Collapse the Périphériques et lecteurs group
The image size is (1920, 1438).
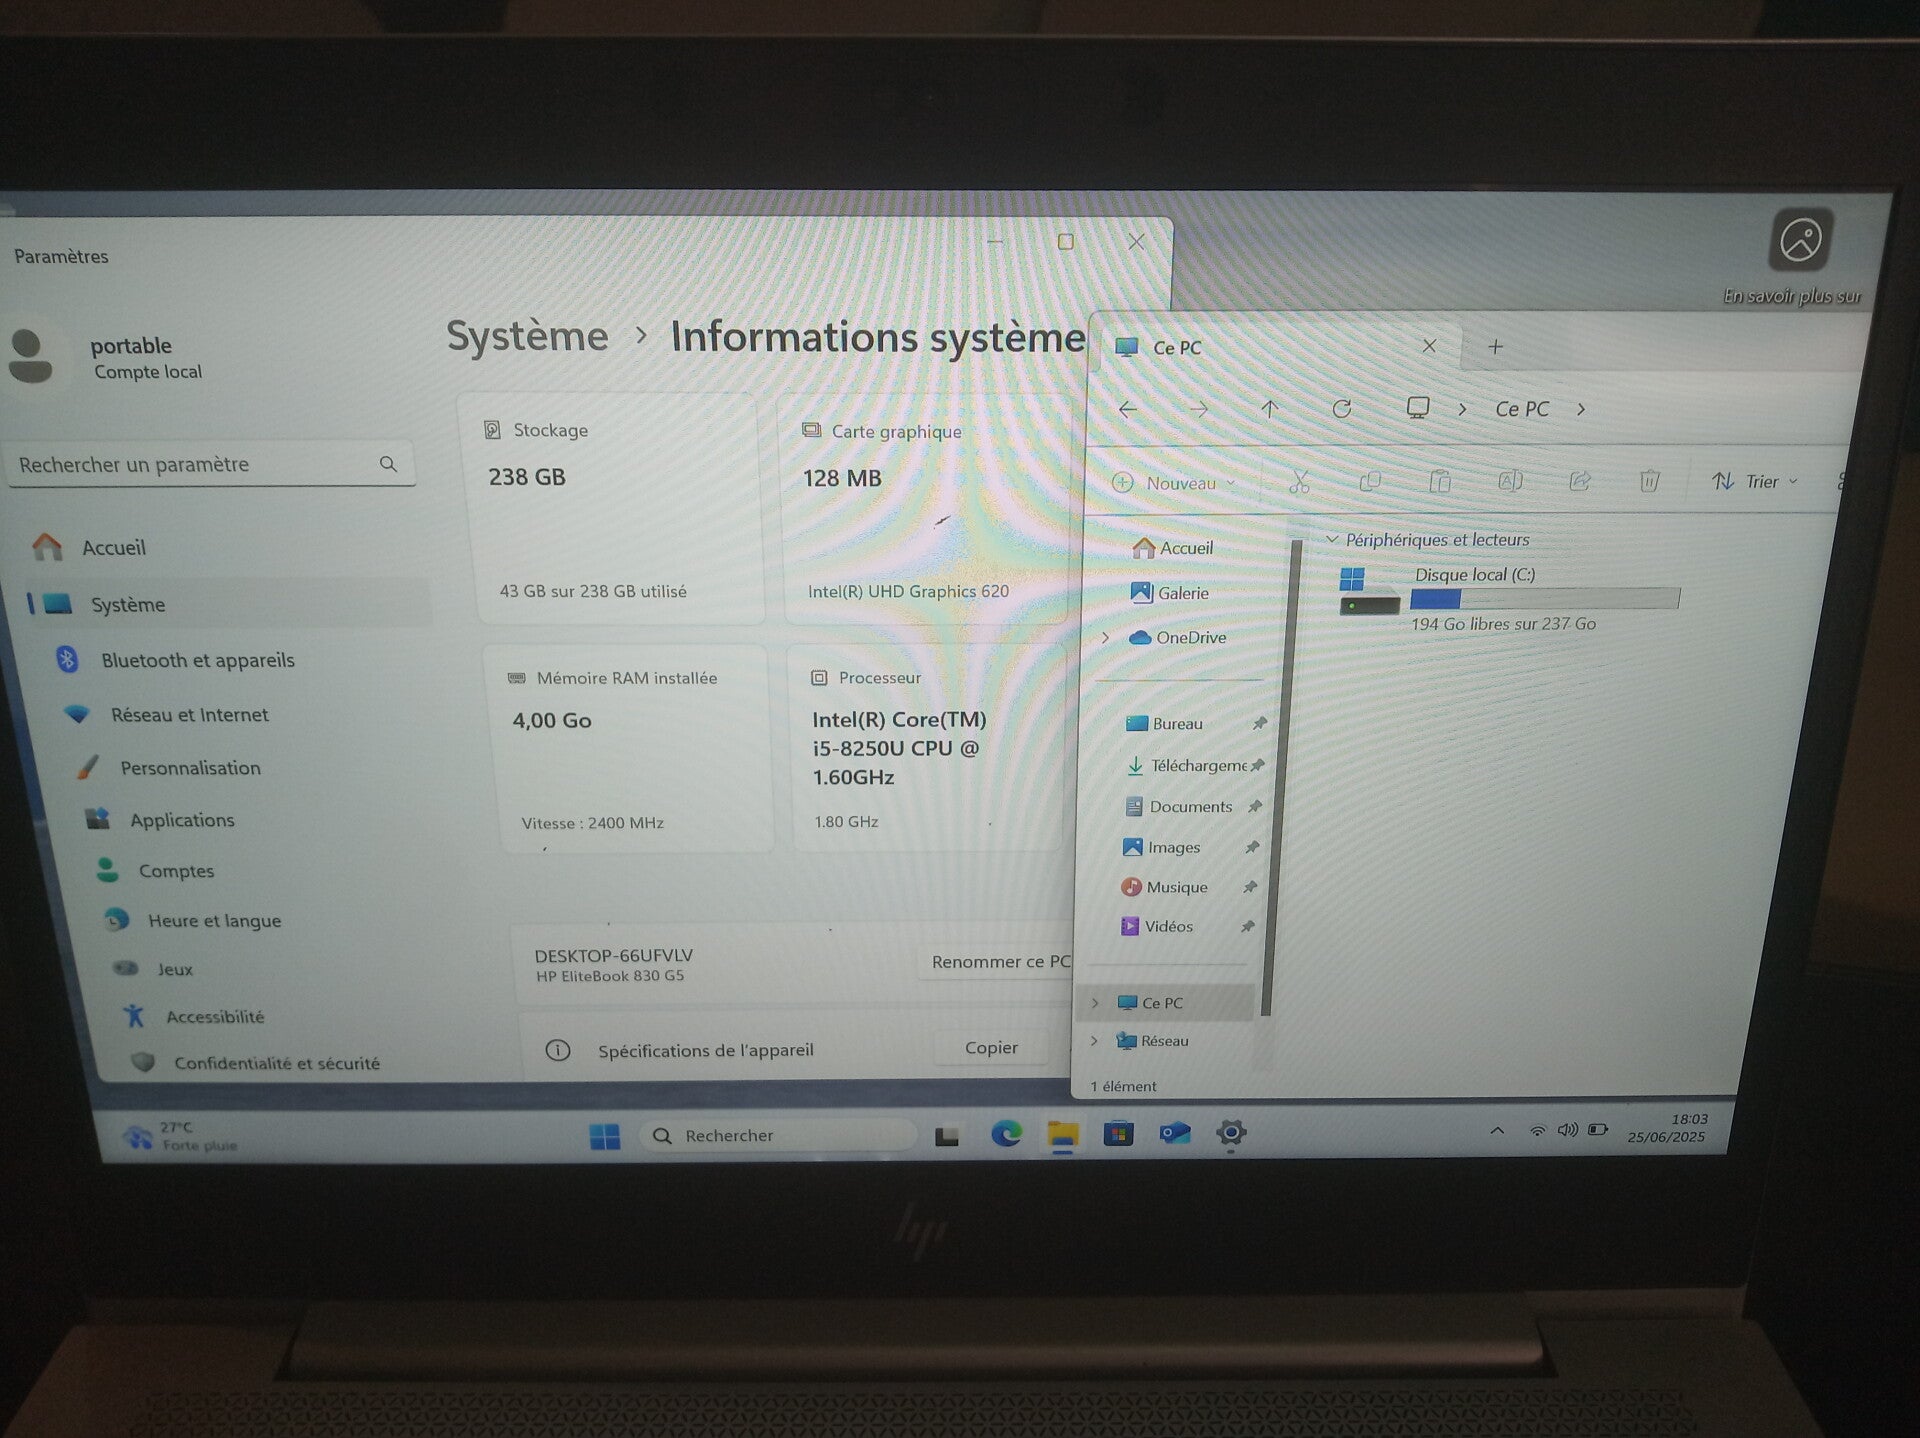coord(1332,540)
